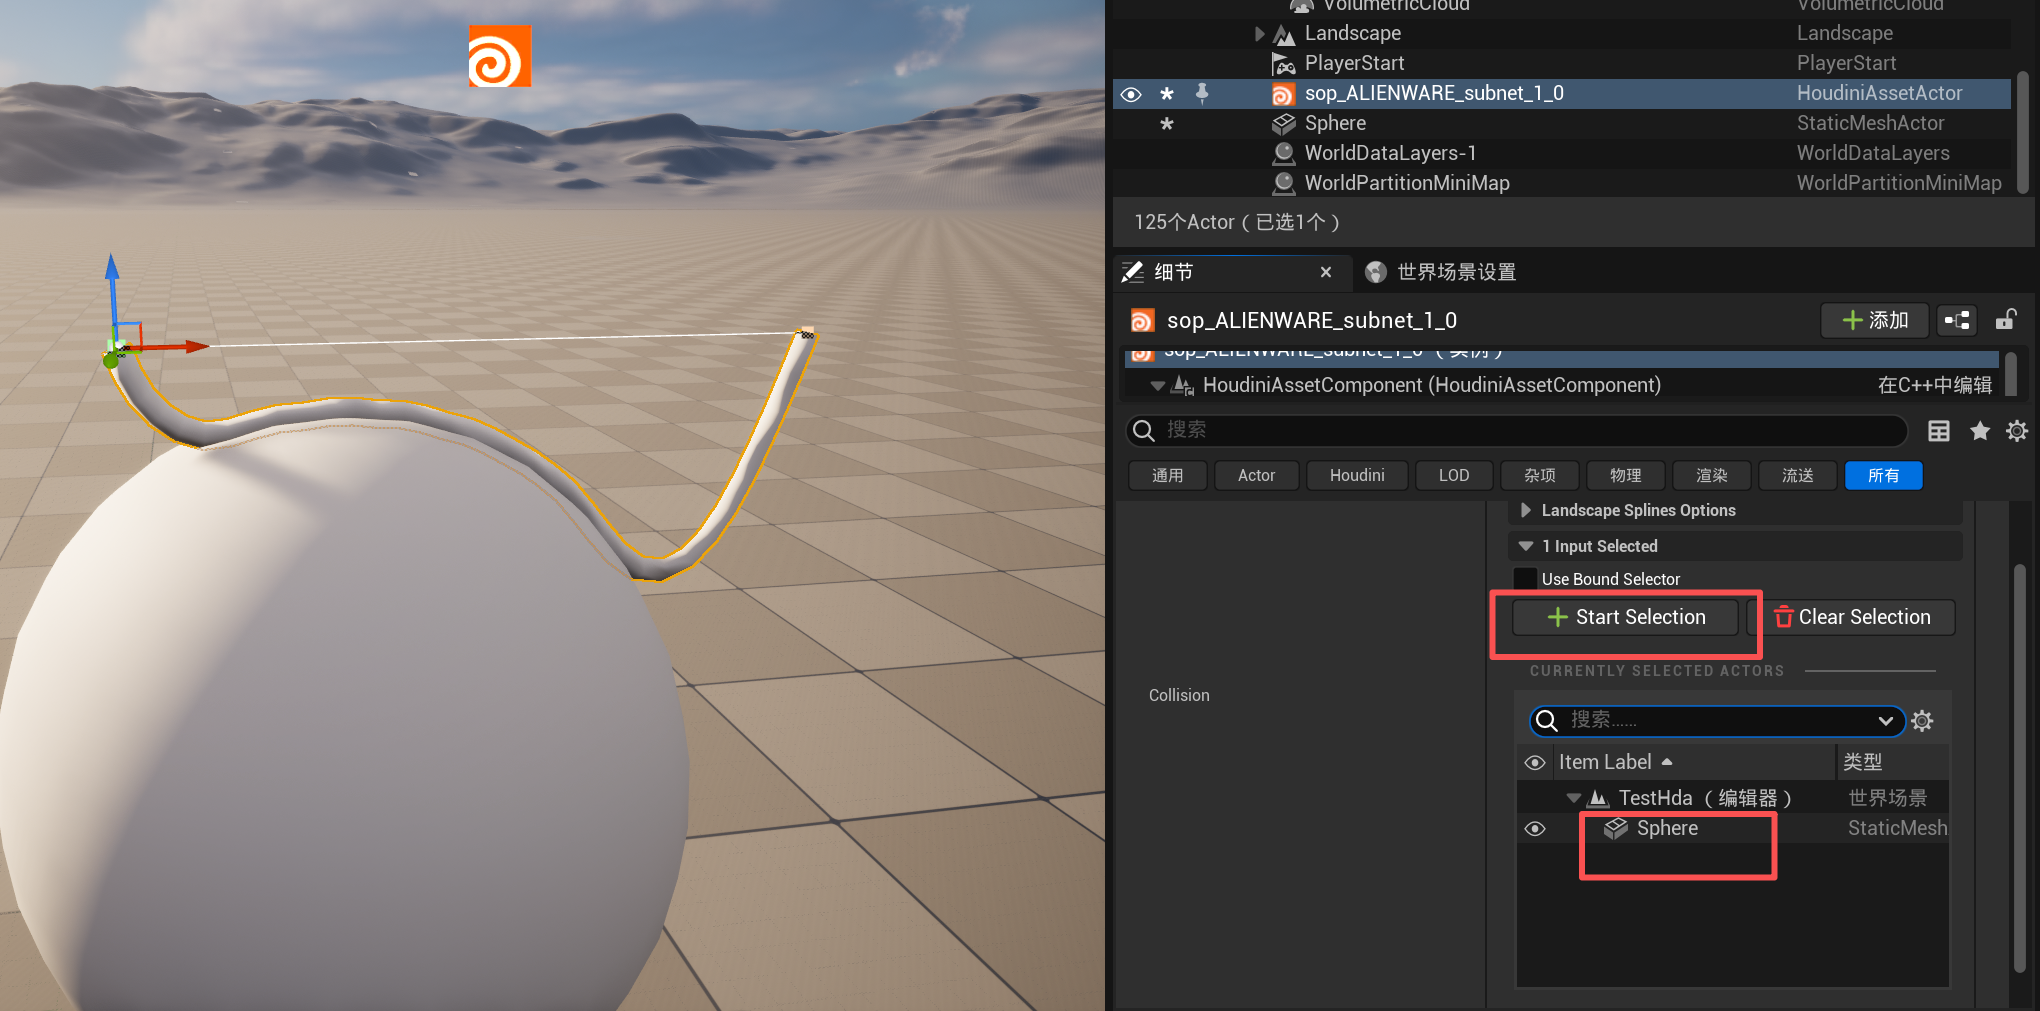2040x1011 pixels.
Task: Click the Houdini logo actor icon in viewport
Action: tap(500, 57)
